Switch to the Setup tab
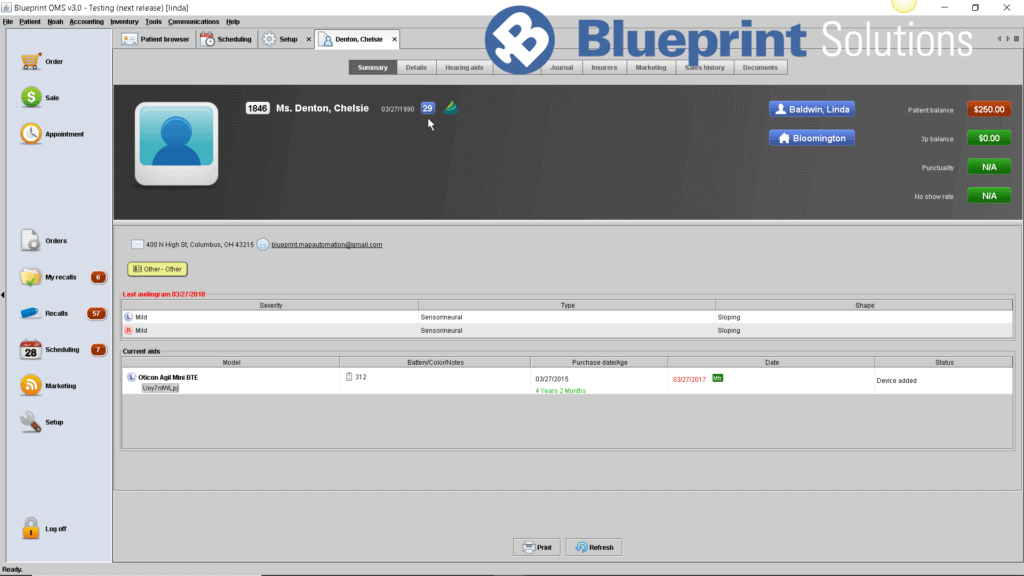Image resolution: width=1024 pixels, height=576 pixels. point(281,39)
